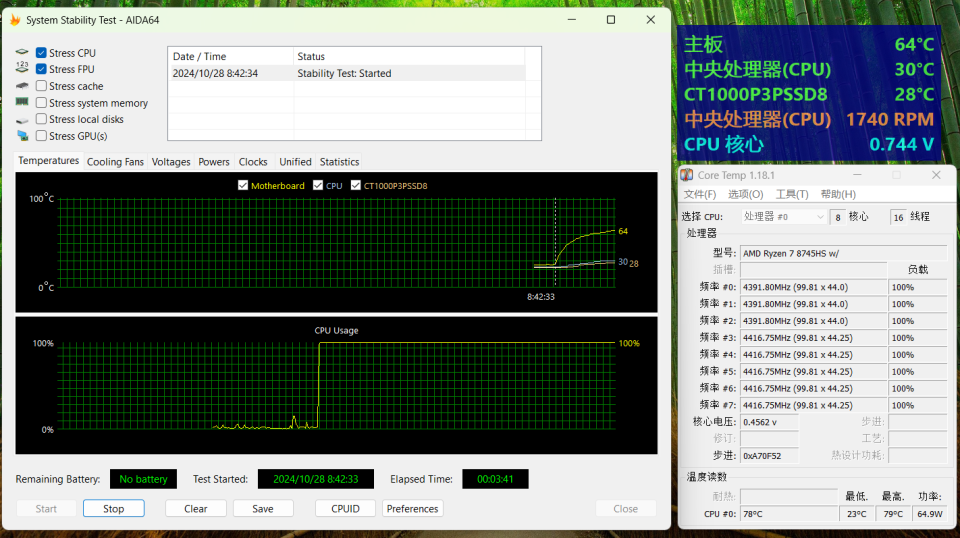
Task: Enable the Stress cache checkbox
Action: point(41,86)
